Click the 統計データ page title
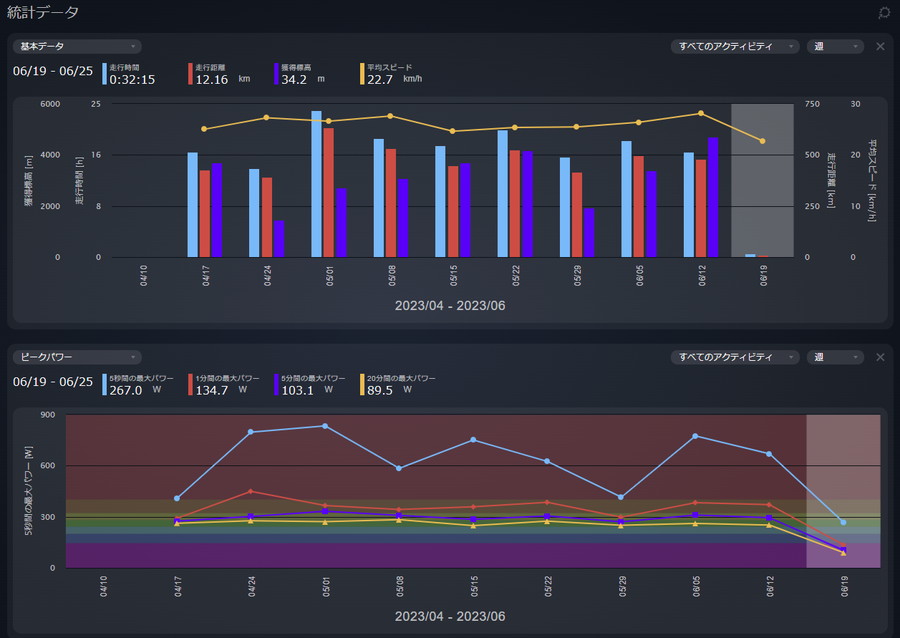This screenshot has width=900, height=638. coord(43,13)
